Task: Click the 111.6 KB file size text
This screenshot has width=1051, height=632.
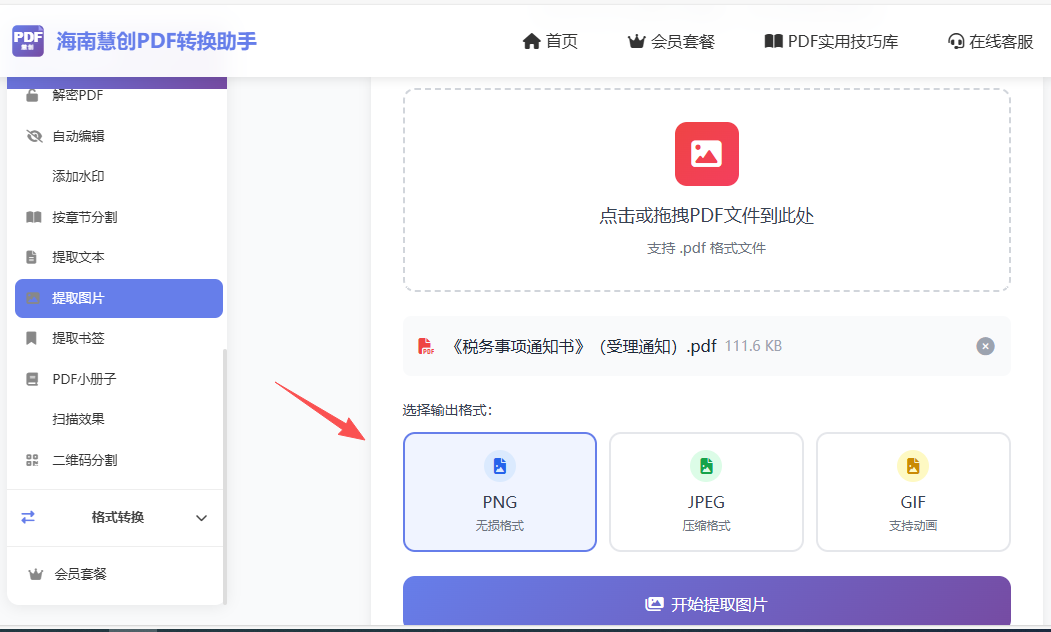Action: click(x=753, y=346)
